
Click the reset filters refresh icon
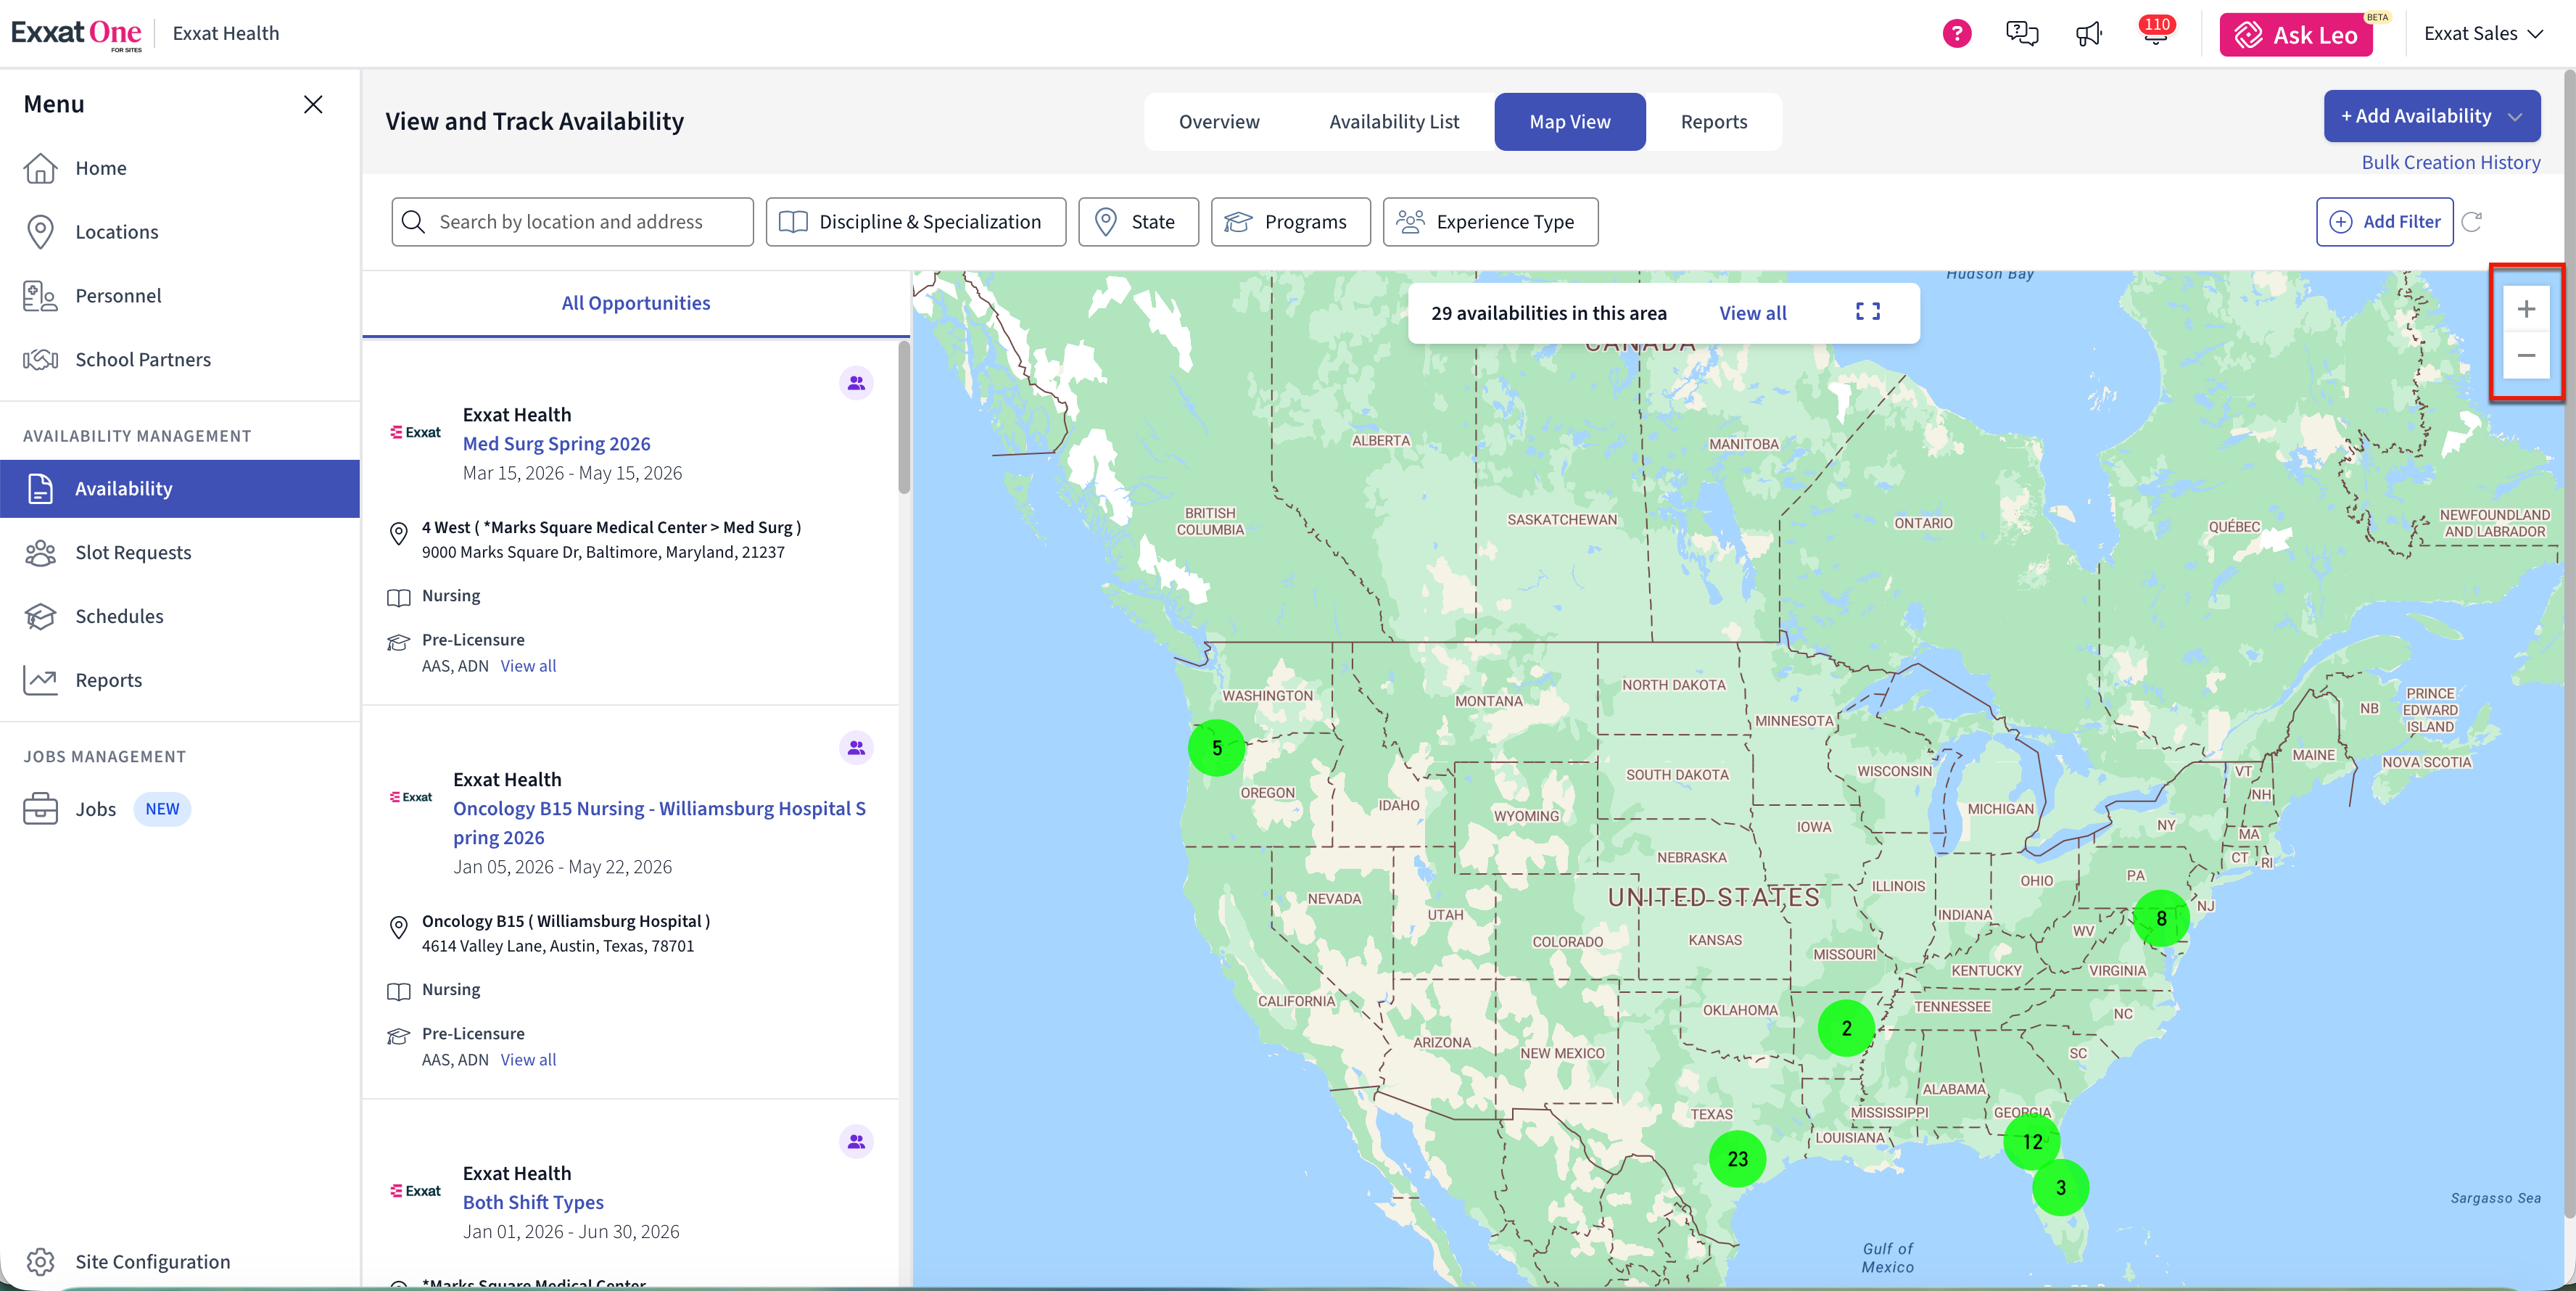click(x=2472, y=222)
